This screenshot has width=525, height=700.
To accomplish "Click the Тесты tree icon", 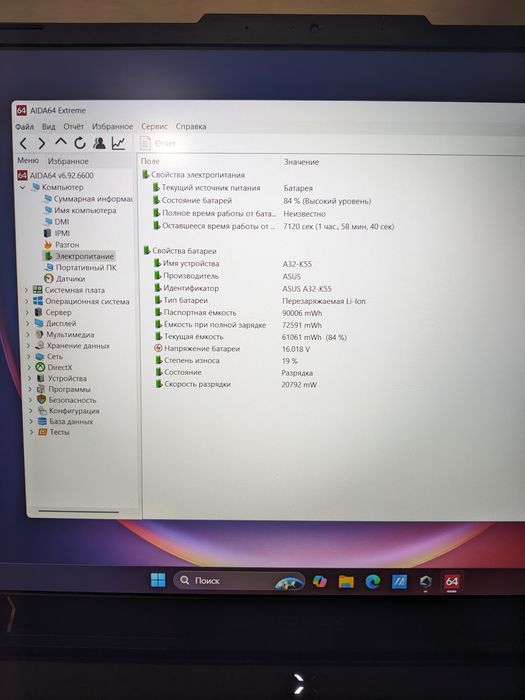I will click(43, 432).
